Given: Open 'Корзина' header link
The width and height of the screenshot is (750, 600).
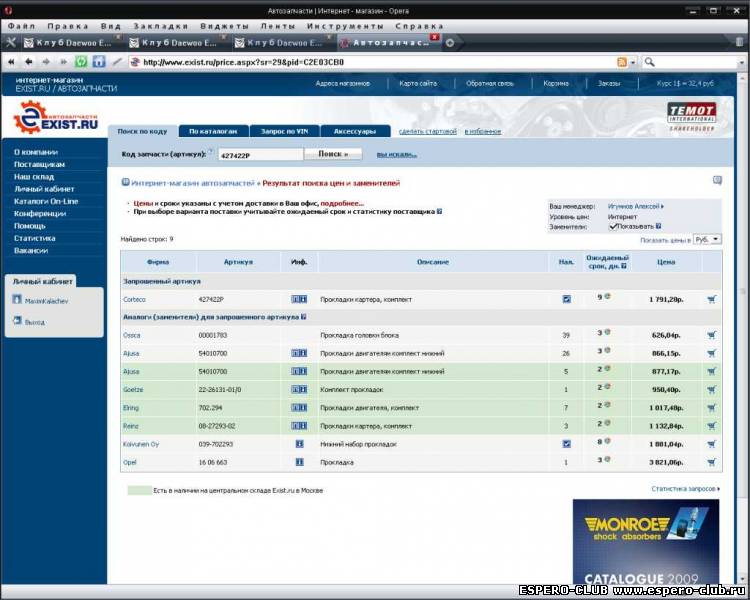Looking at the screenshot, I should point(556,83).
